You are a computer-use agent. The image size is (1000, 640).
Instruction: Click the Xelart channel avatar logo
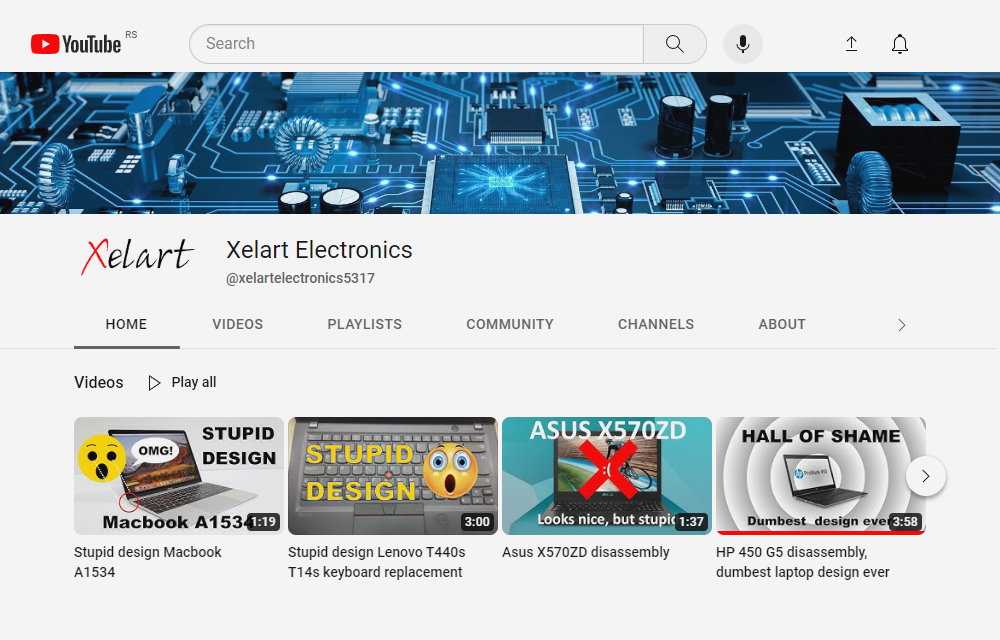[136, 256]
